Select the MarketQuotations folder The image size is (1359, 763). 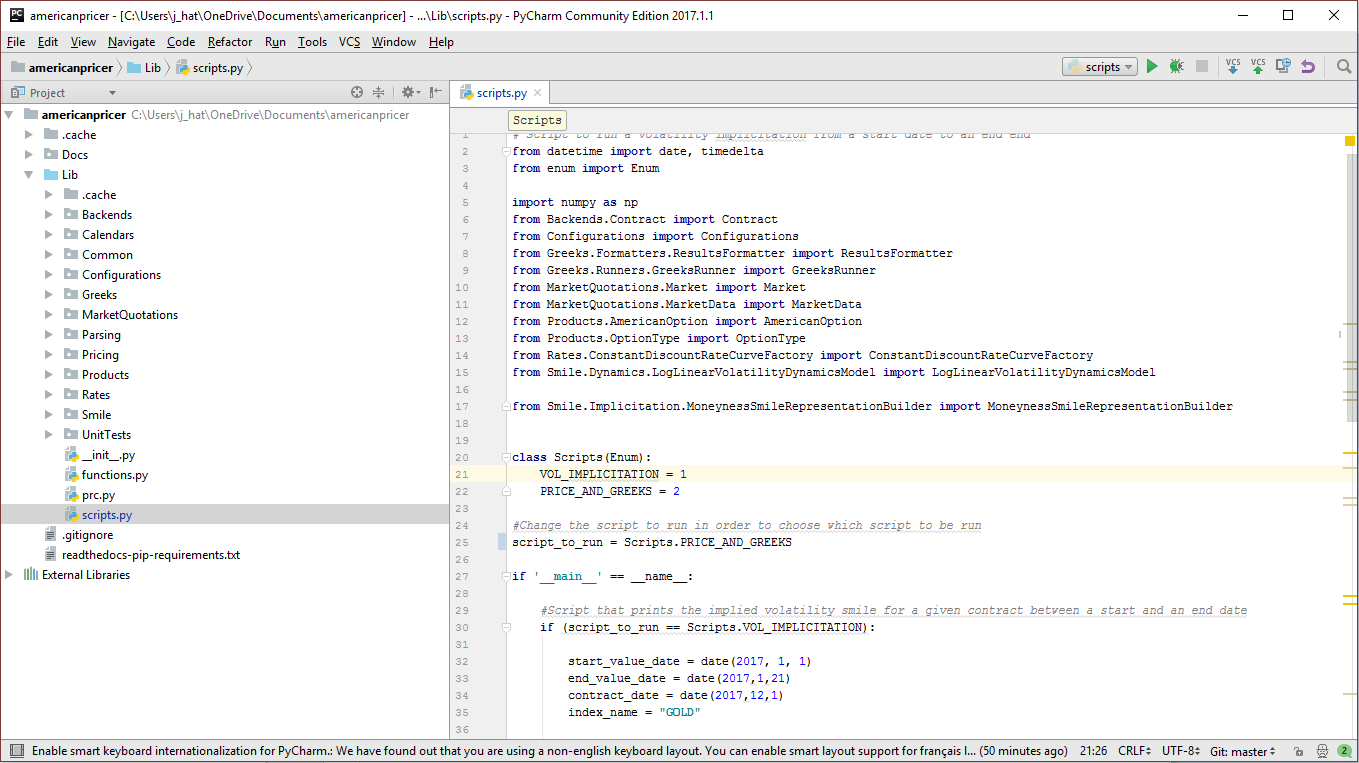click(x=130, y=315)
